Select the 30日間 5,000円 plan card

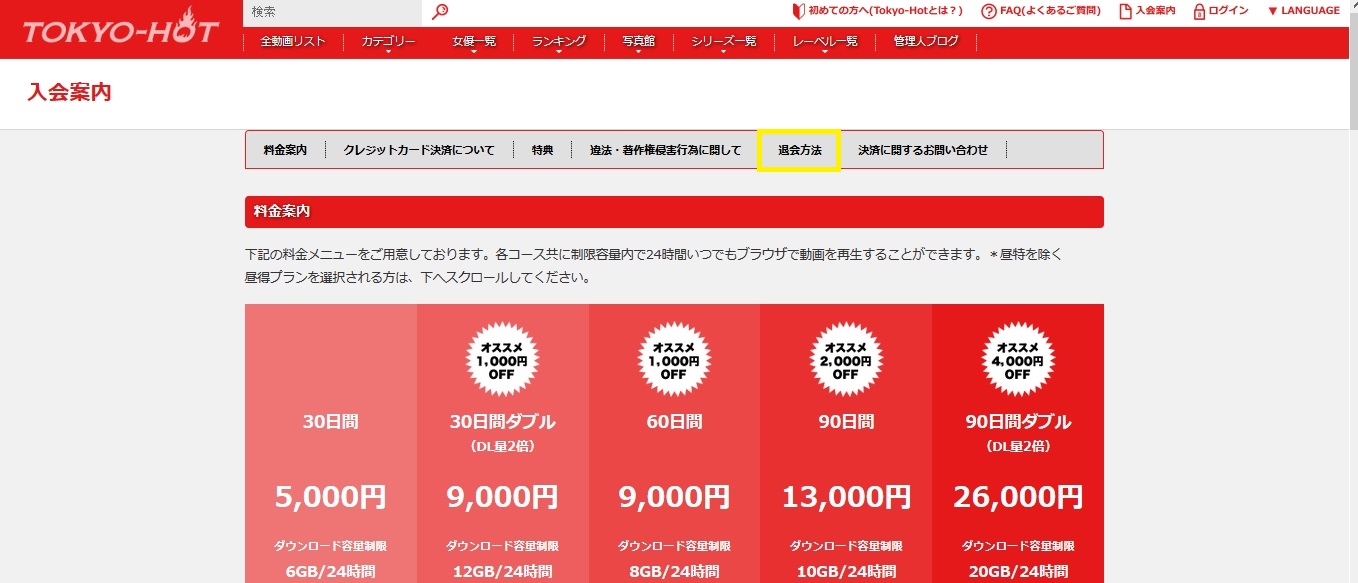tap(331, 450)
